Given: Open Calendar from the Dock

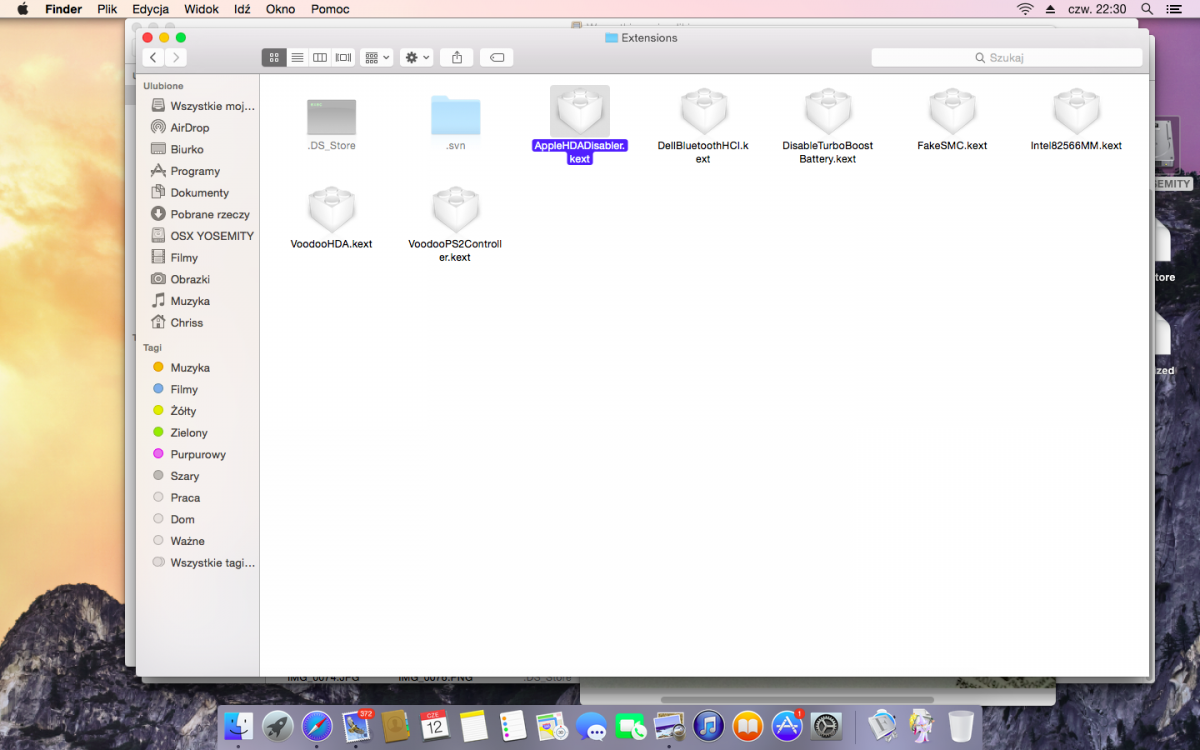Looking at the screenshot, I should [435, 725].
